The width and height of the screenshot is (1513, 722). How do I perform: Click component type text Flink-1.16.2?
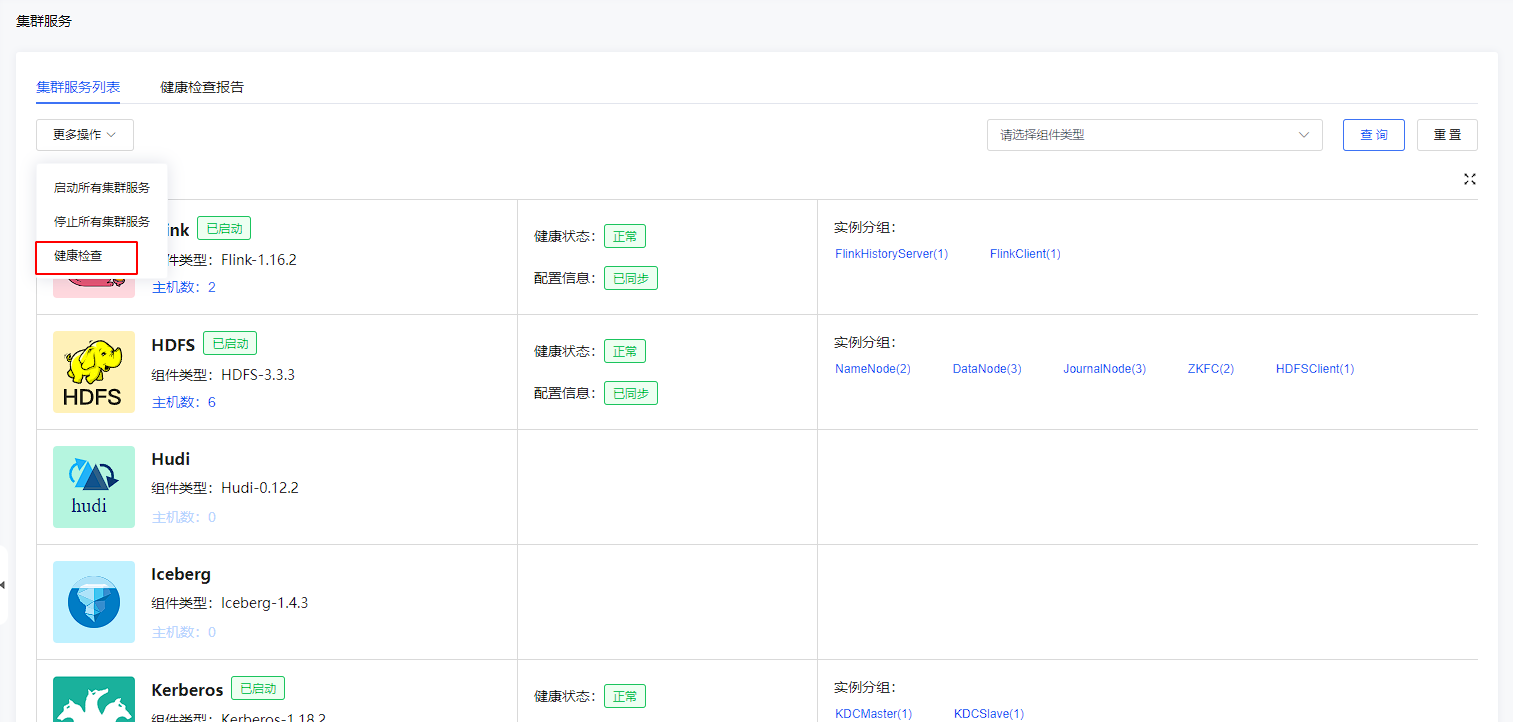259,260
